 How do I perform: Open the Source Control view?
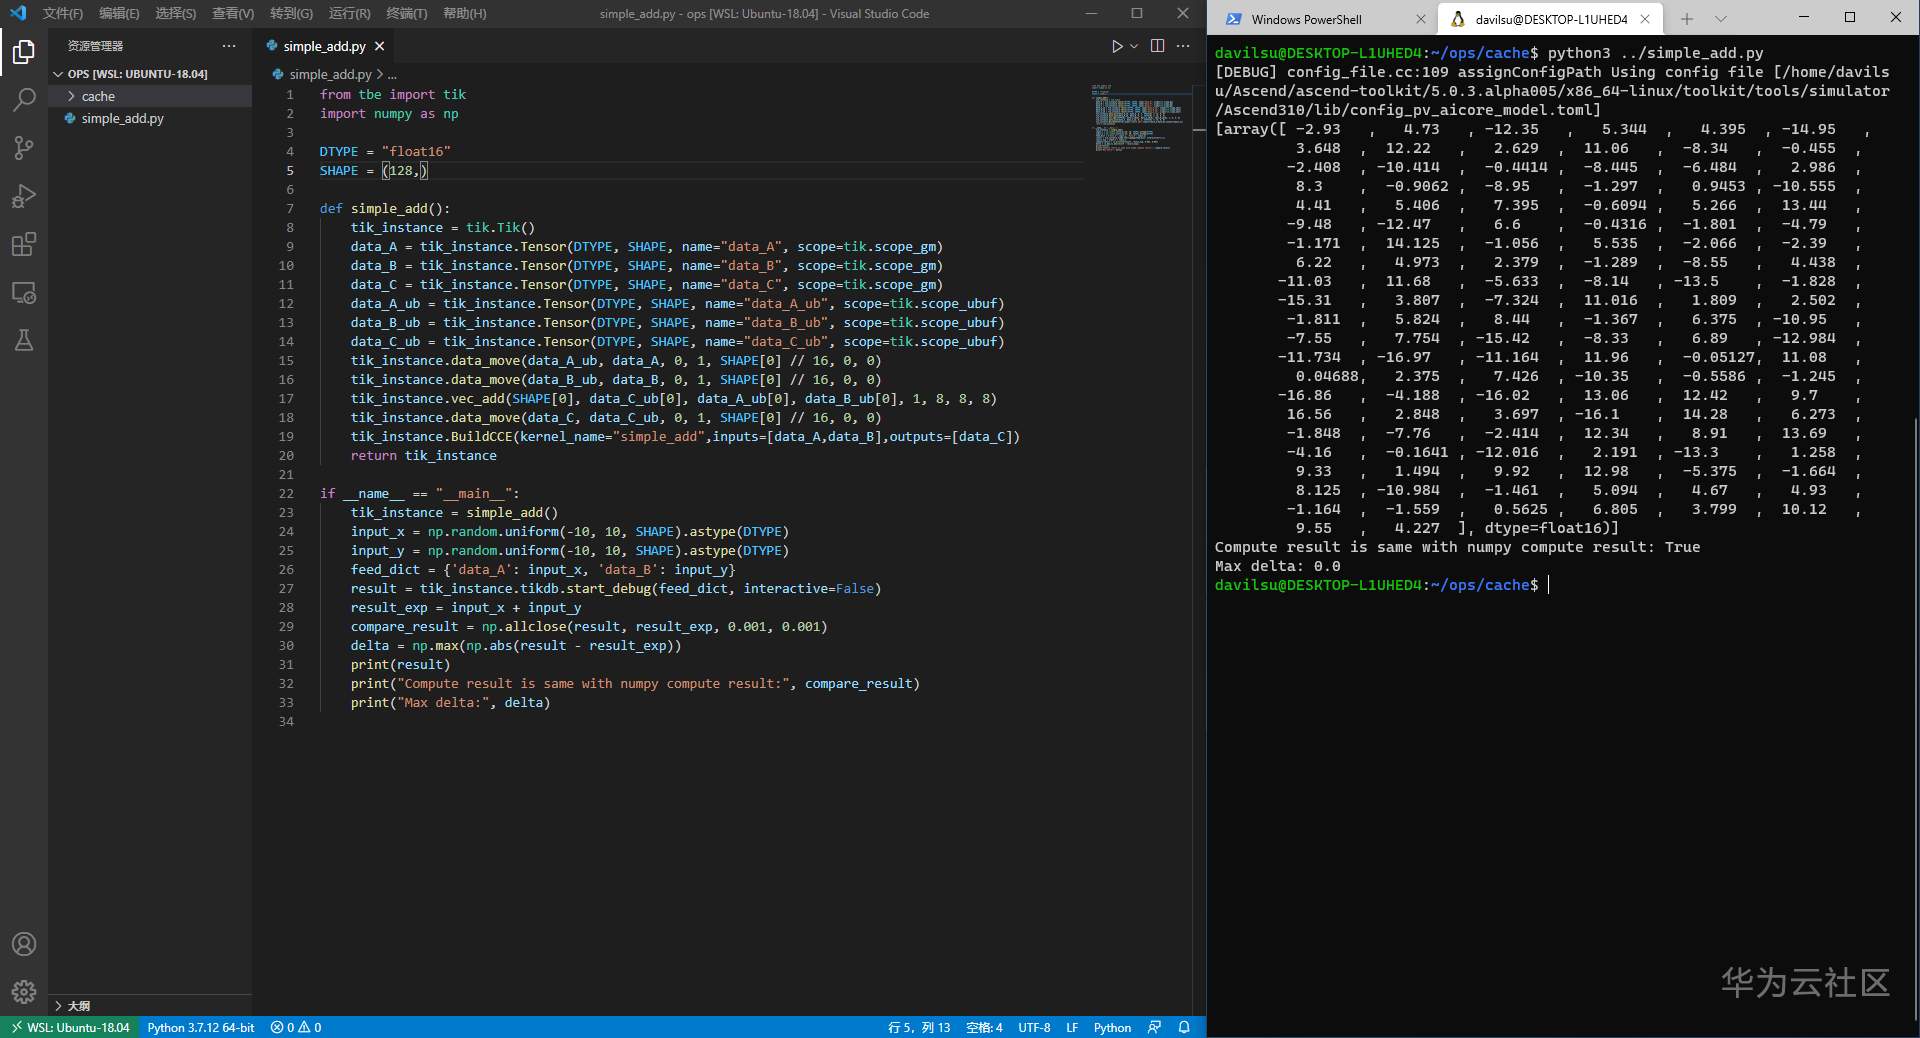pyautogui.click(x=24, y=148)
